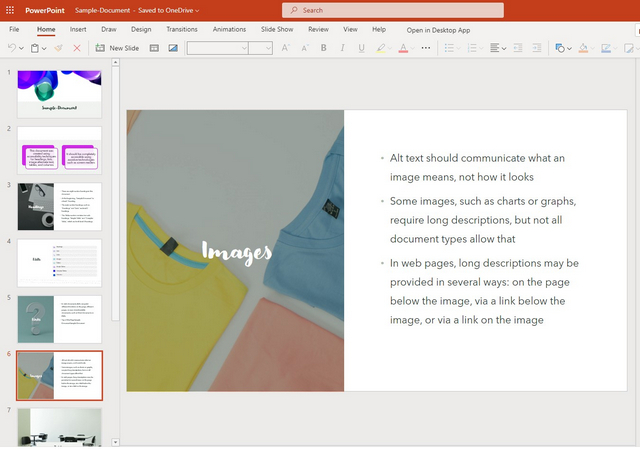Expand the Sample-Document title chevron
Screen dimensions: 640x450
[197, 11]
